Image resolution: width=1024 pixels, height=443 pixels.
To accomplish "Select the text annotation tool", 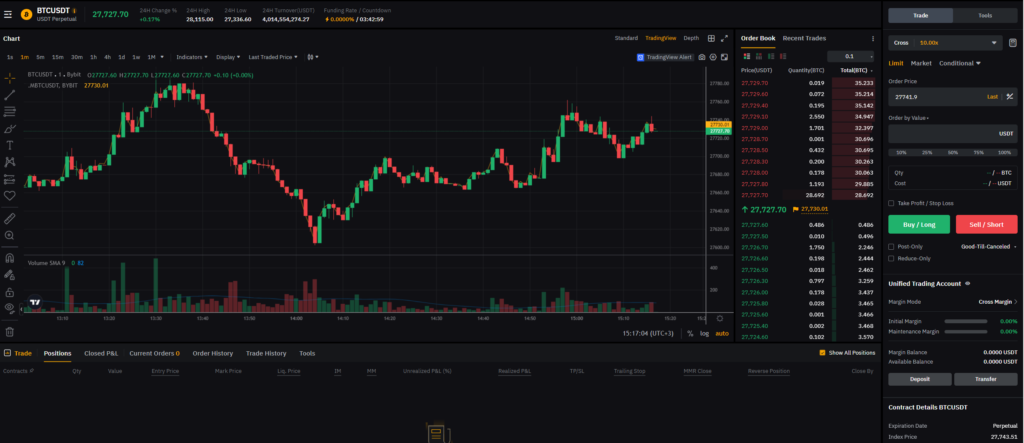I will click(x=10, y=145).
